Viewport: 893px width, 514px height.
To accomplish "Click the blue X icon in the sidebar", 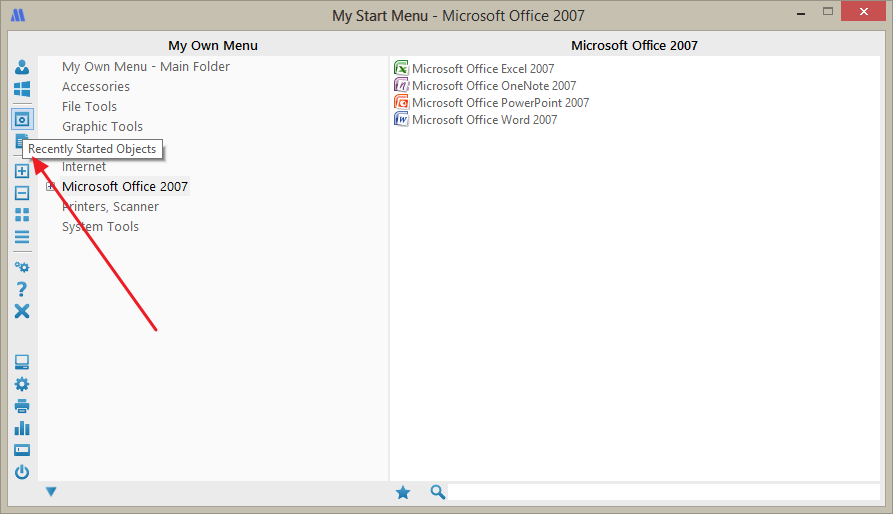I will click(22, 311).
